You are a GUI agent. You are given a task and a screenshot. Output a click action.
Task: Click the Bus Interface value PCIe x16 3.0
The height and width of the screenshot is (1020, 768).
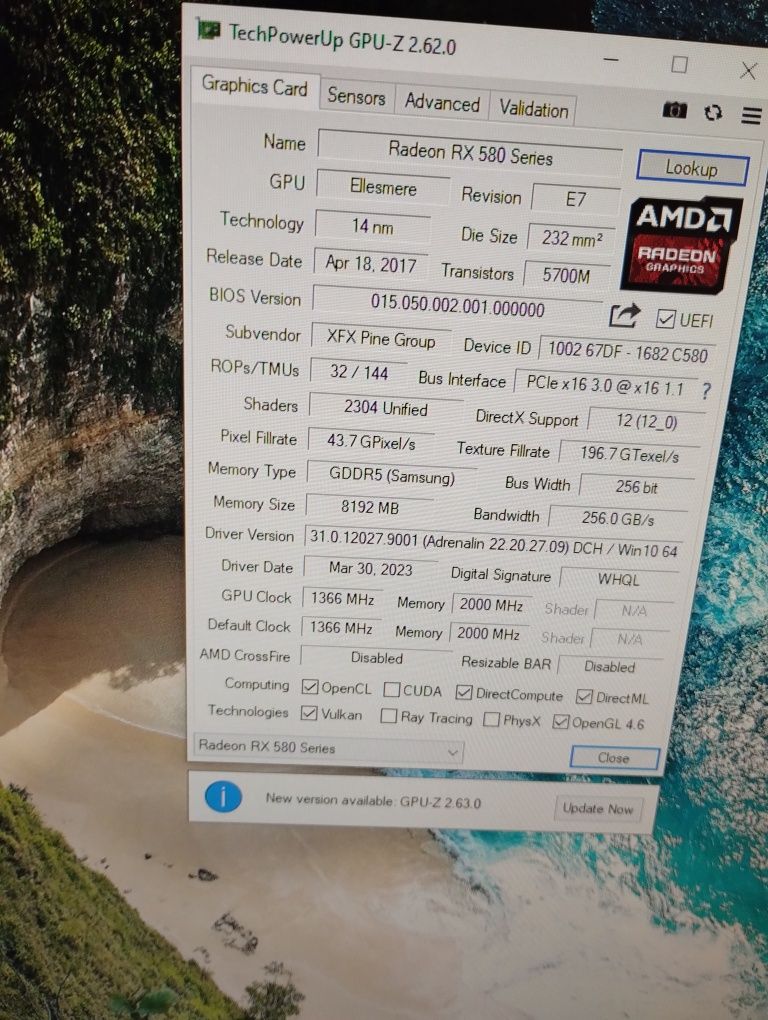605,386
